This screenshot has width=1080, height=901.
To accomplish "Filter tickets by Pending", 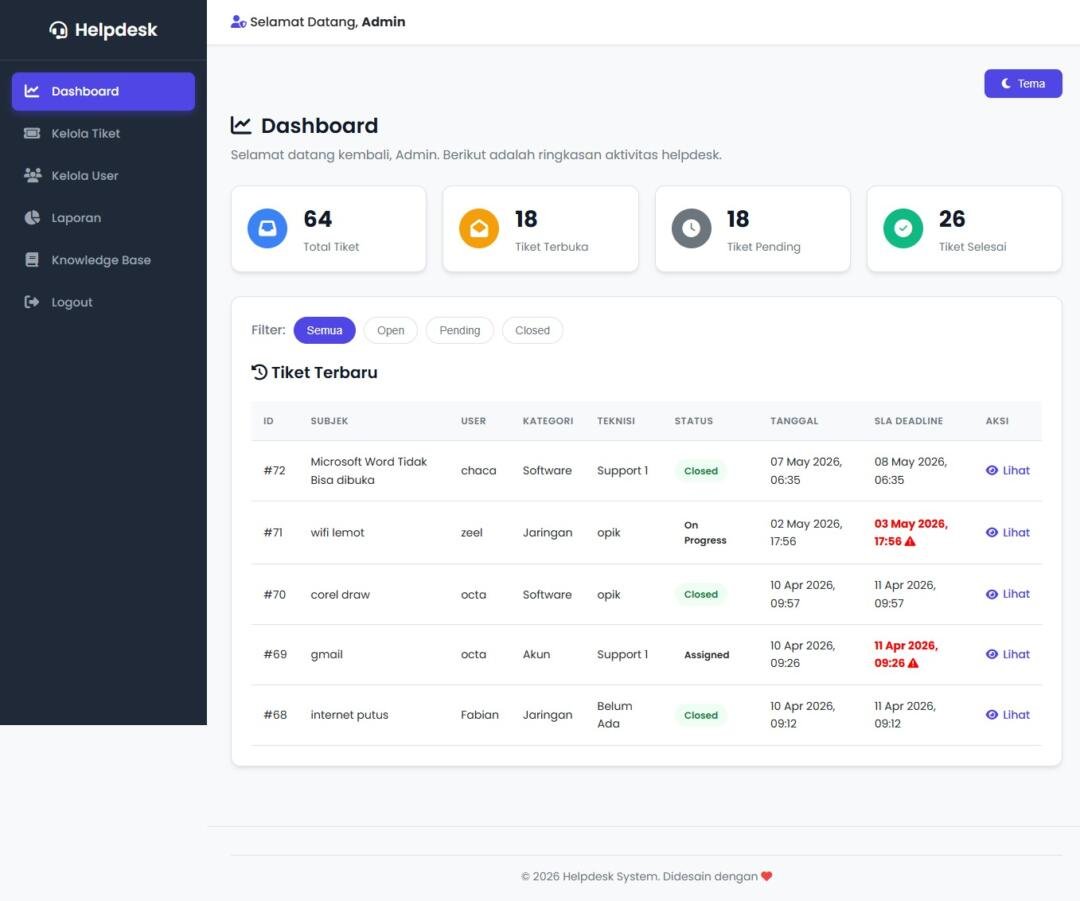I will pyautogui.click(x=459, y=330).
